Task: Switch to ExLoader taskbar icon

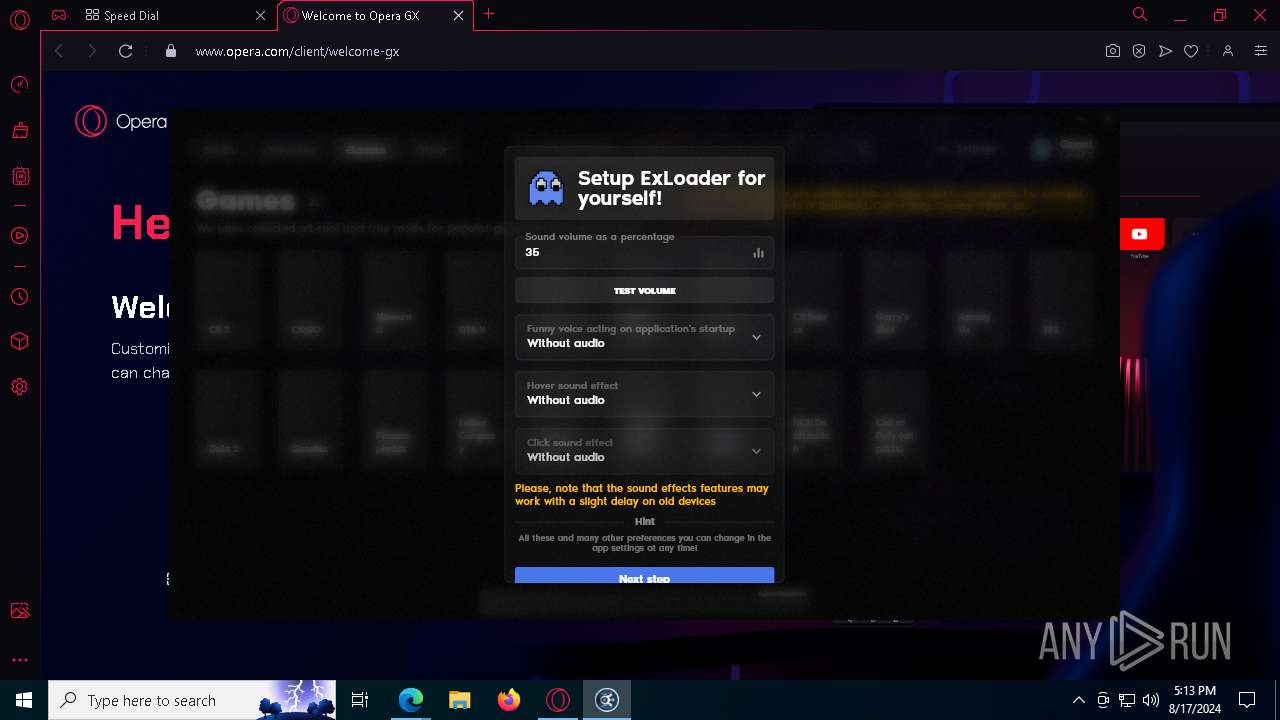Action: [607, 700]
